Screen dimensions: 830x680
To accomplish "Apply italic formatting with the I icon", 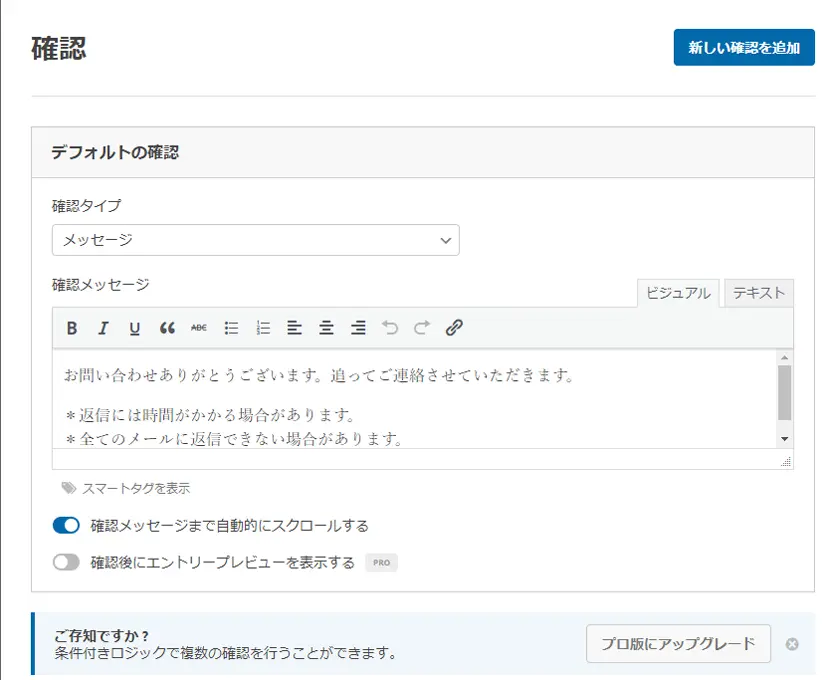I will (x=102, y=328).
